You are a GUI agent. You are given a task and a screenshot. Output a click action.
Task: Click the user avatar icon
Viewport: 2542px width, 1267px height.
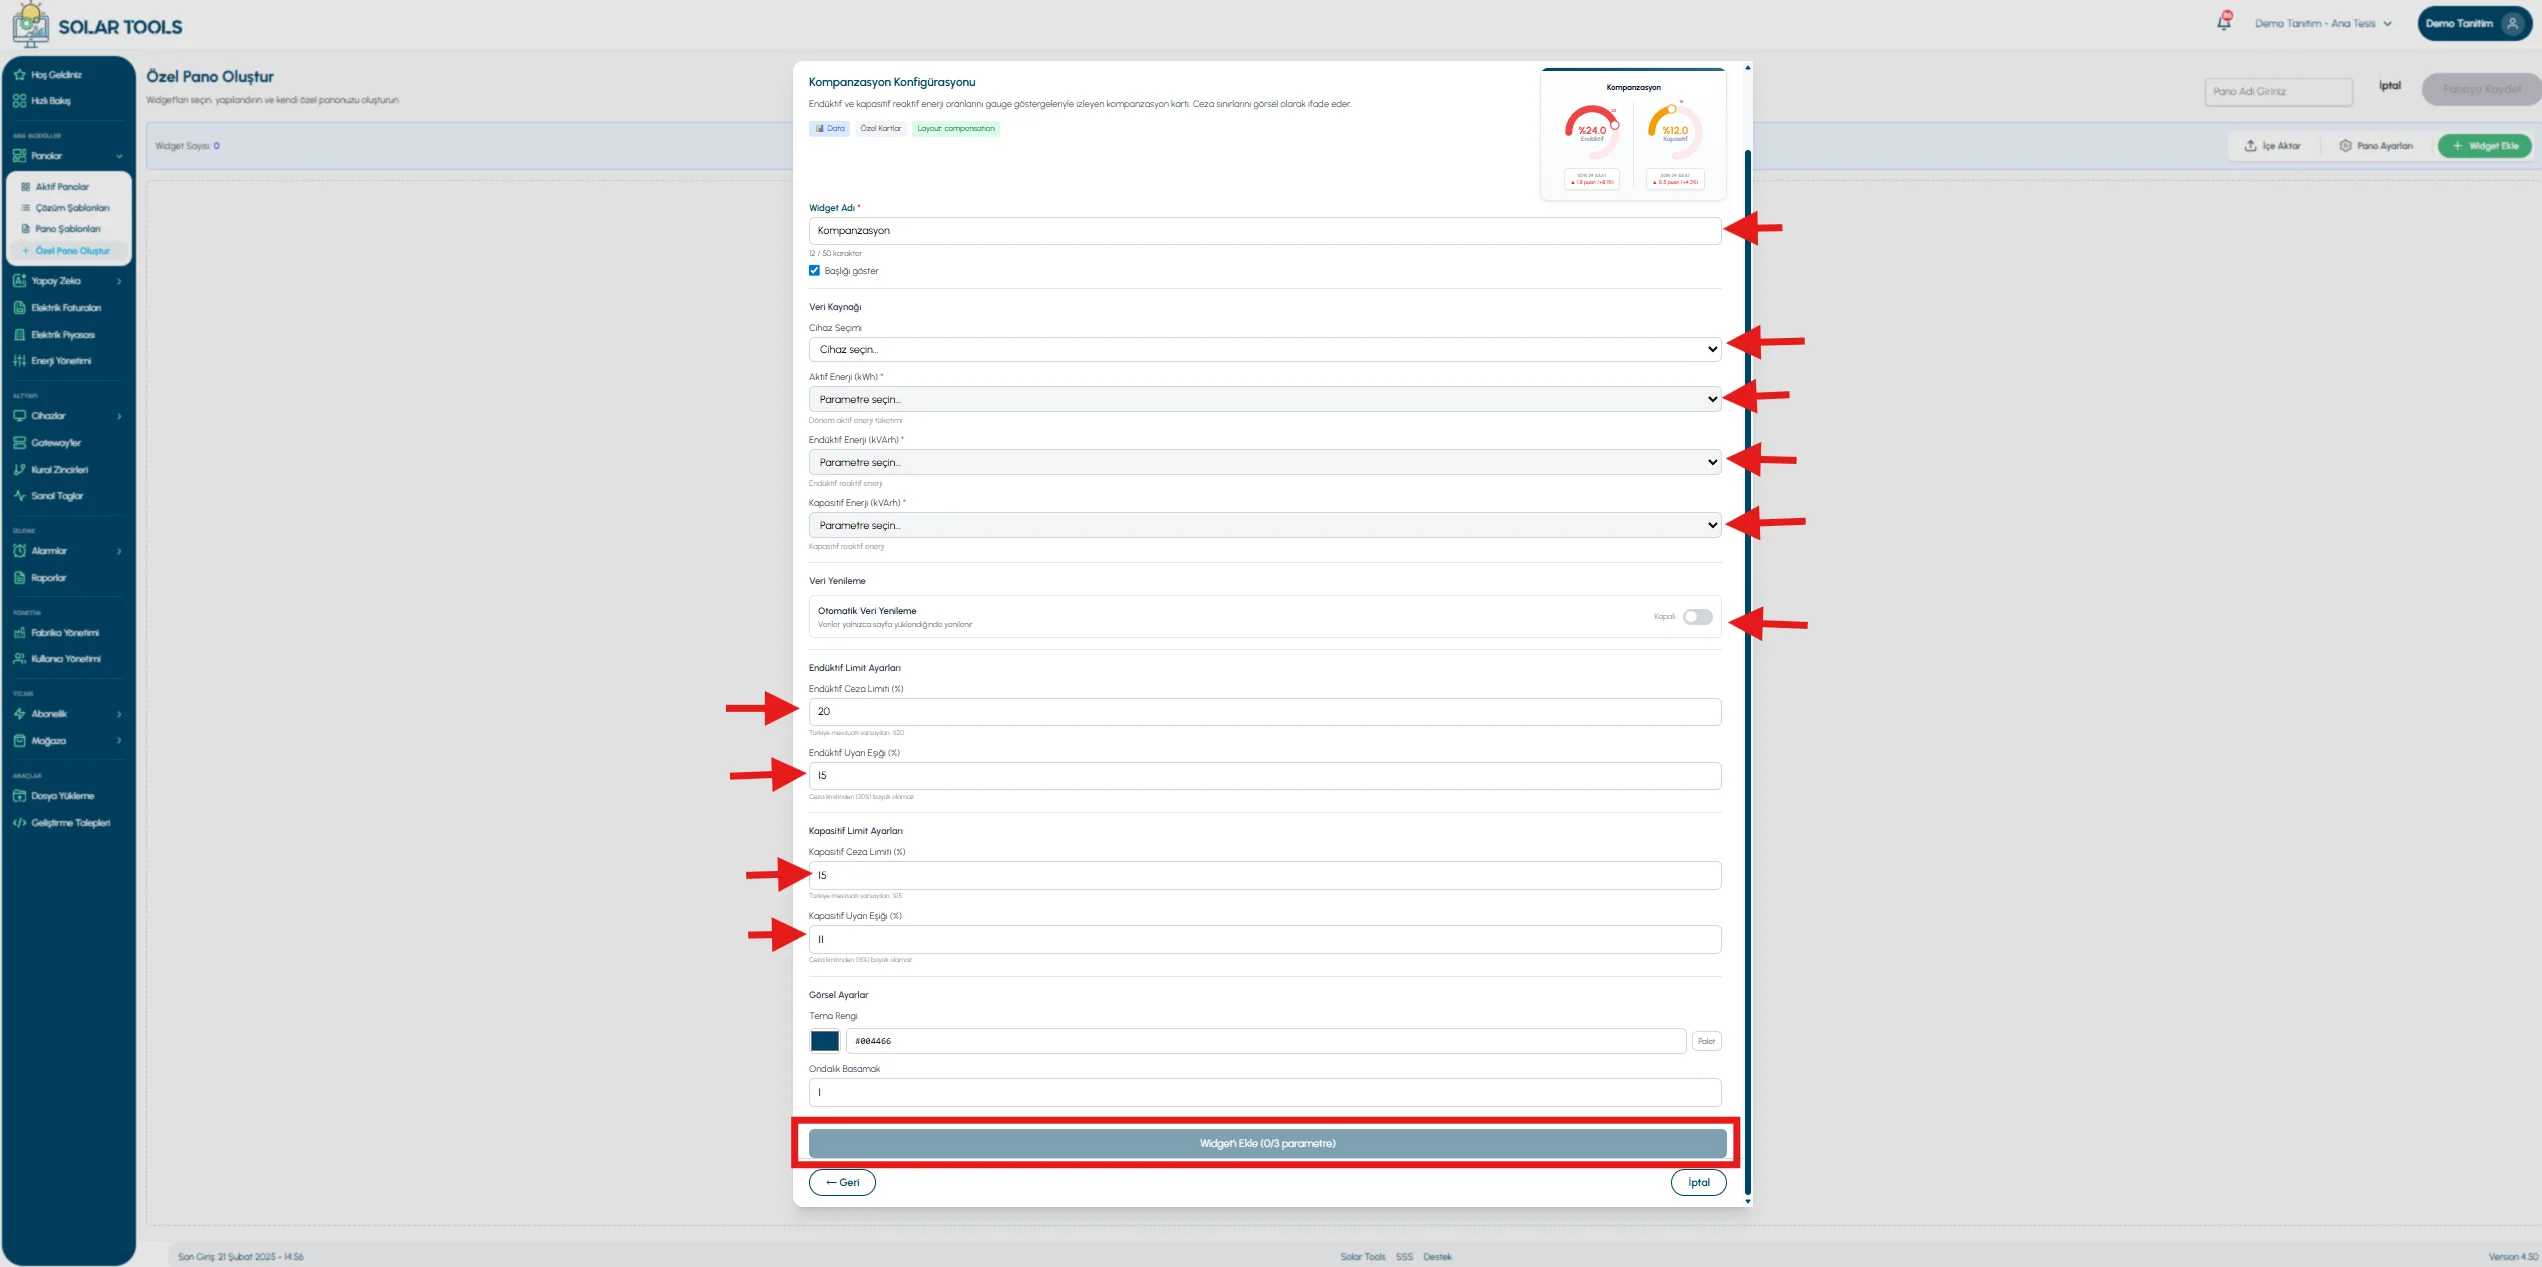click(x=2512, y=23)
